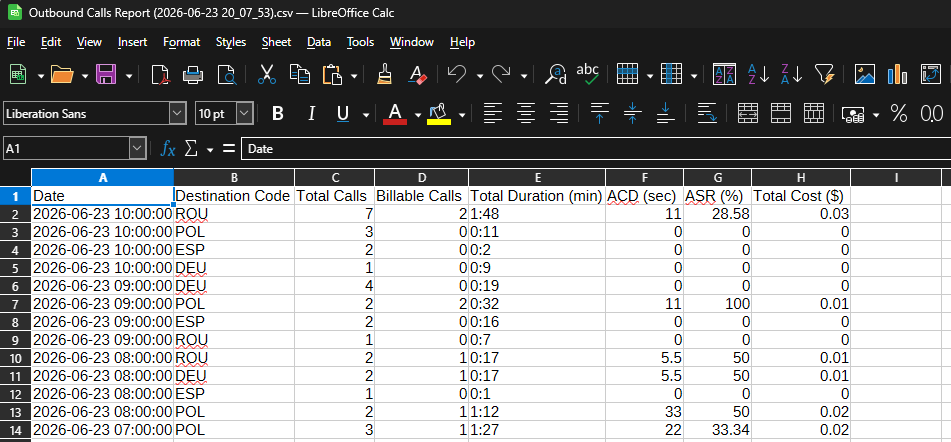Click the formula input line showing Date
This screenshot has height=442, width=951.
pyautogui.click(x=596, y=148)
